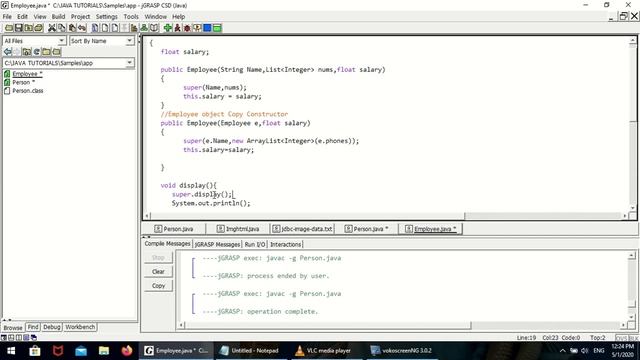Screen dimensions: 640x360
Task: Select Employee * in the file browser
Action: (x=27, y=74)
